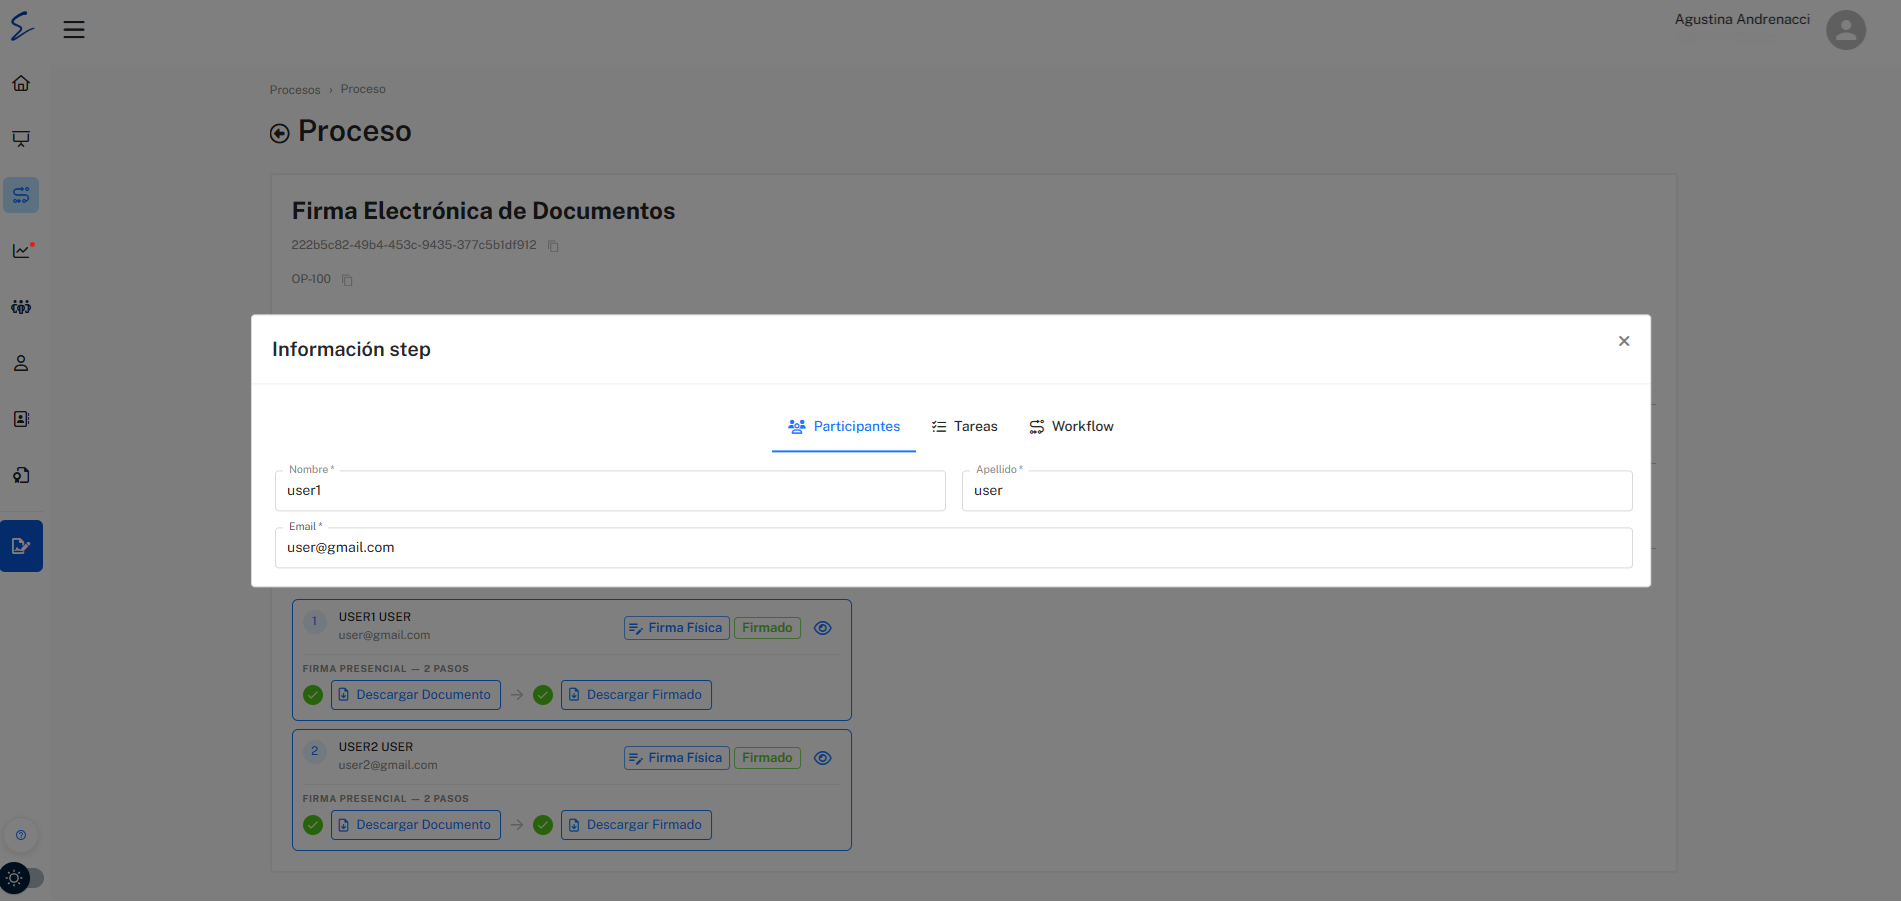View details of USER2 USER via eye icon
1901x902 pixels.
click(823, 758)
